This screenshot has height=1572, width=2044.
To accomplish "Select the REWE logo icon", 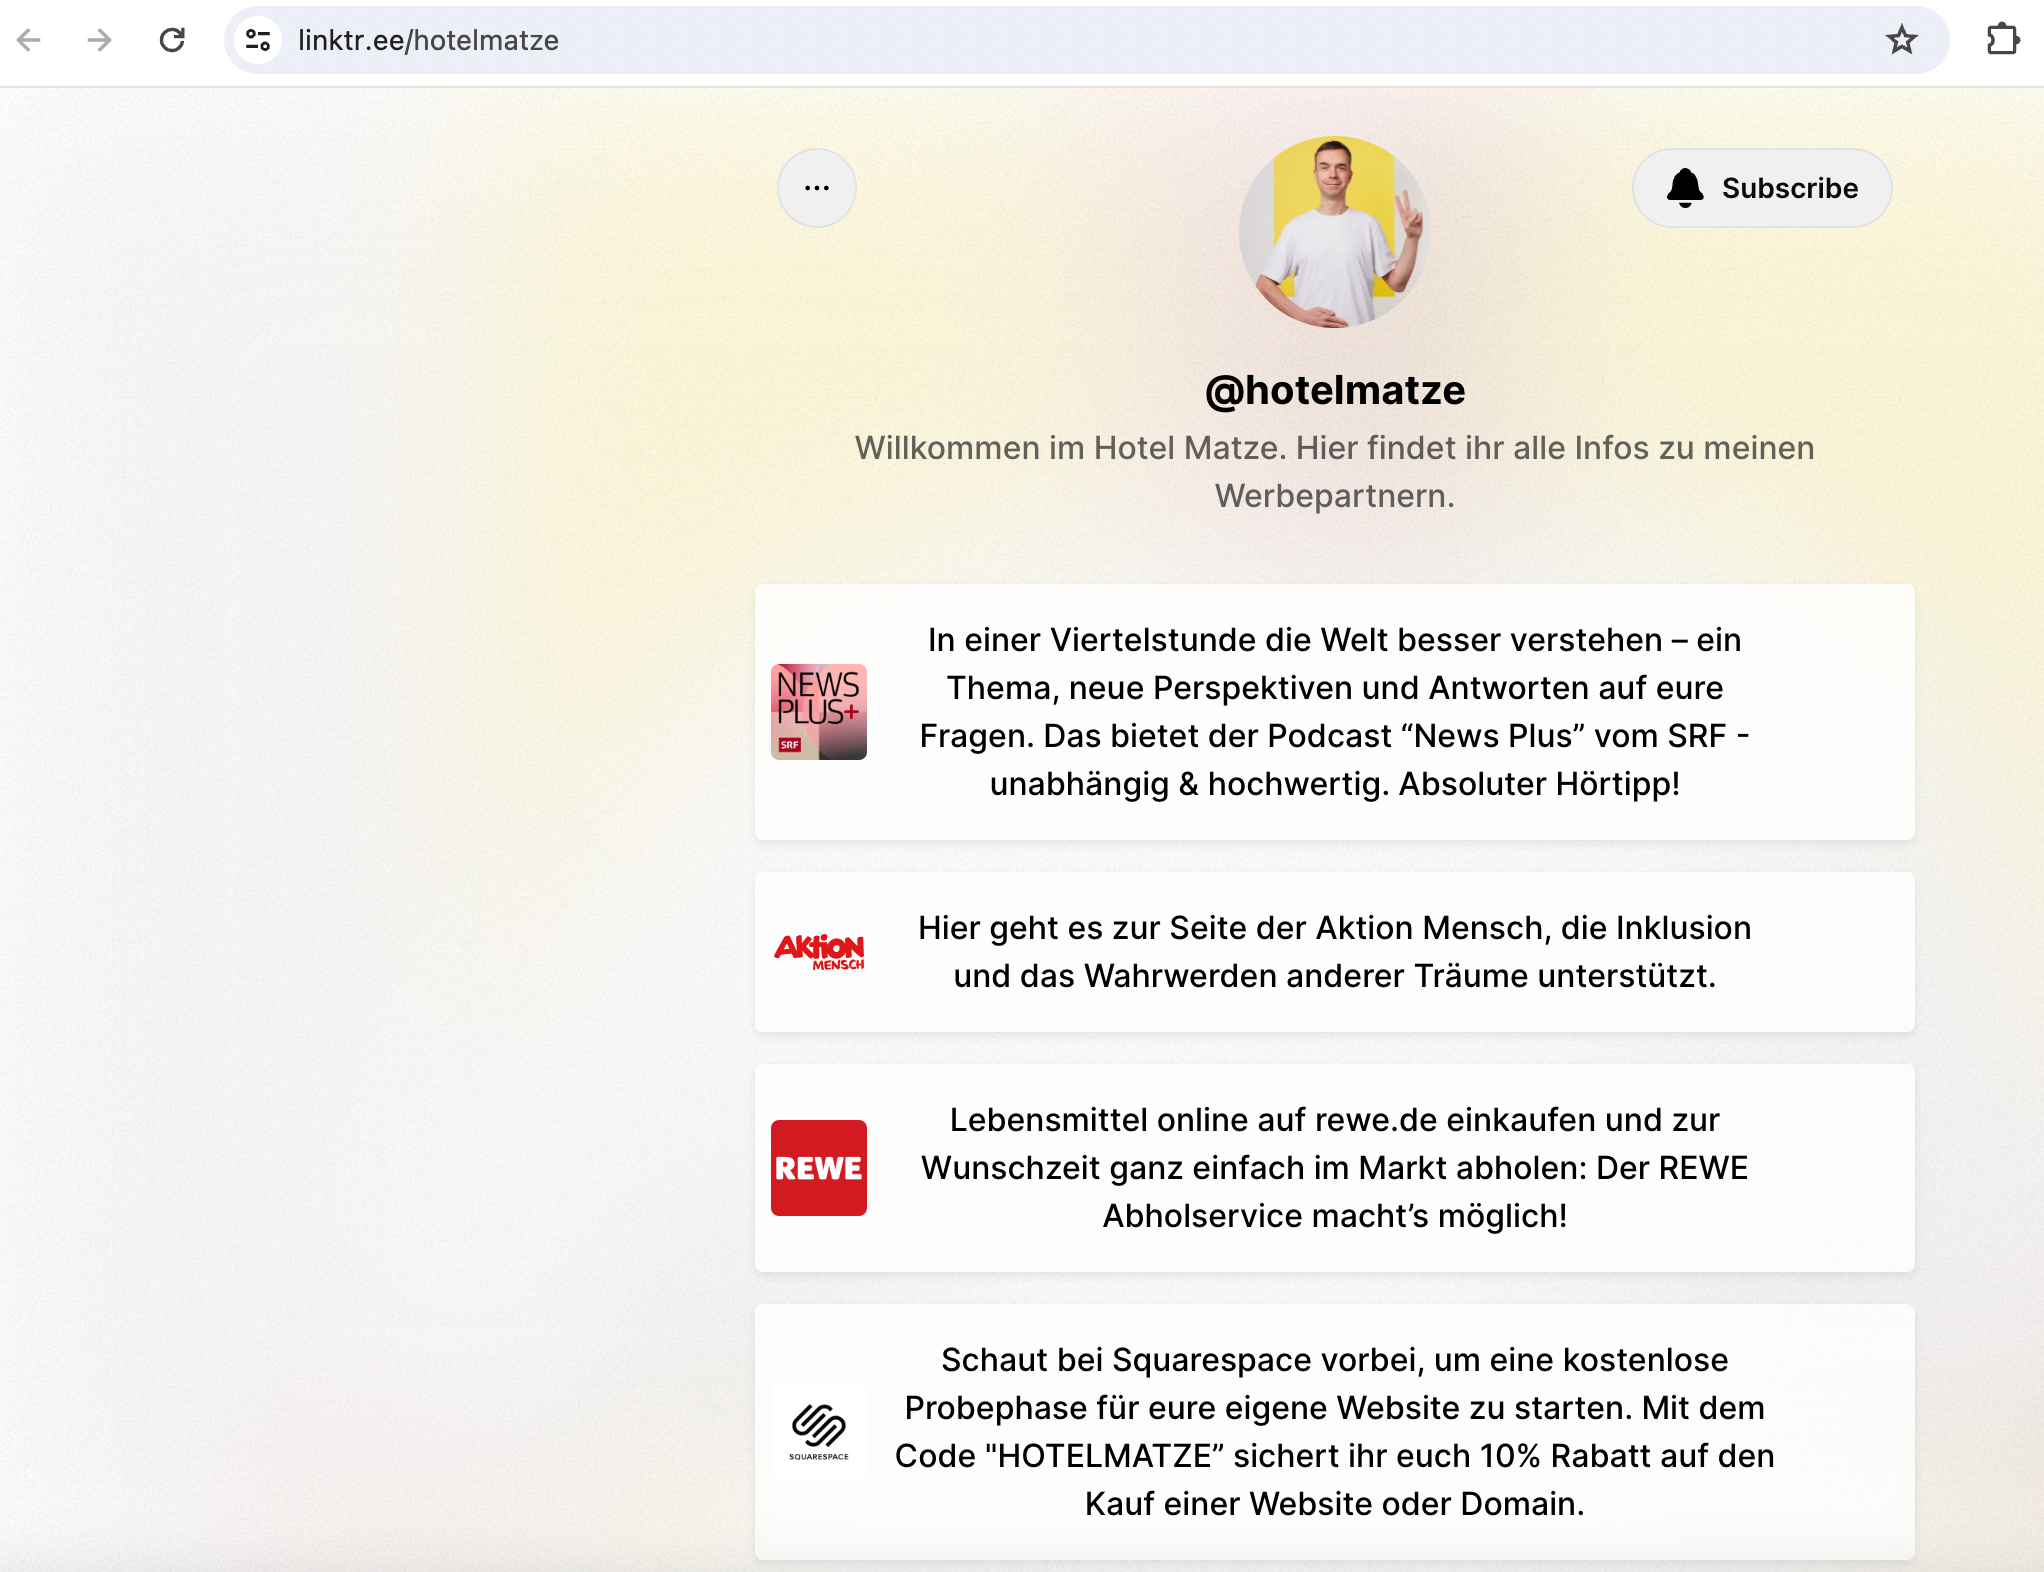I will click(818, 1168).
